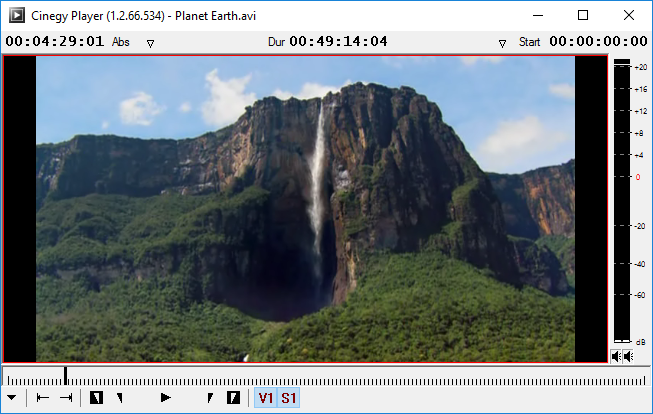Click the audio level meter bar

tap(622, 201)
